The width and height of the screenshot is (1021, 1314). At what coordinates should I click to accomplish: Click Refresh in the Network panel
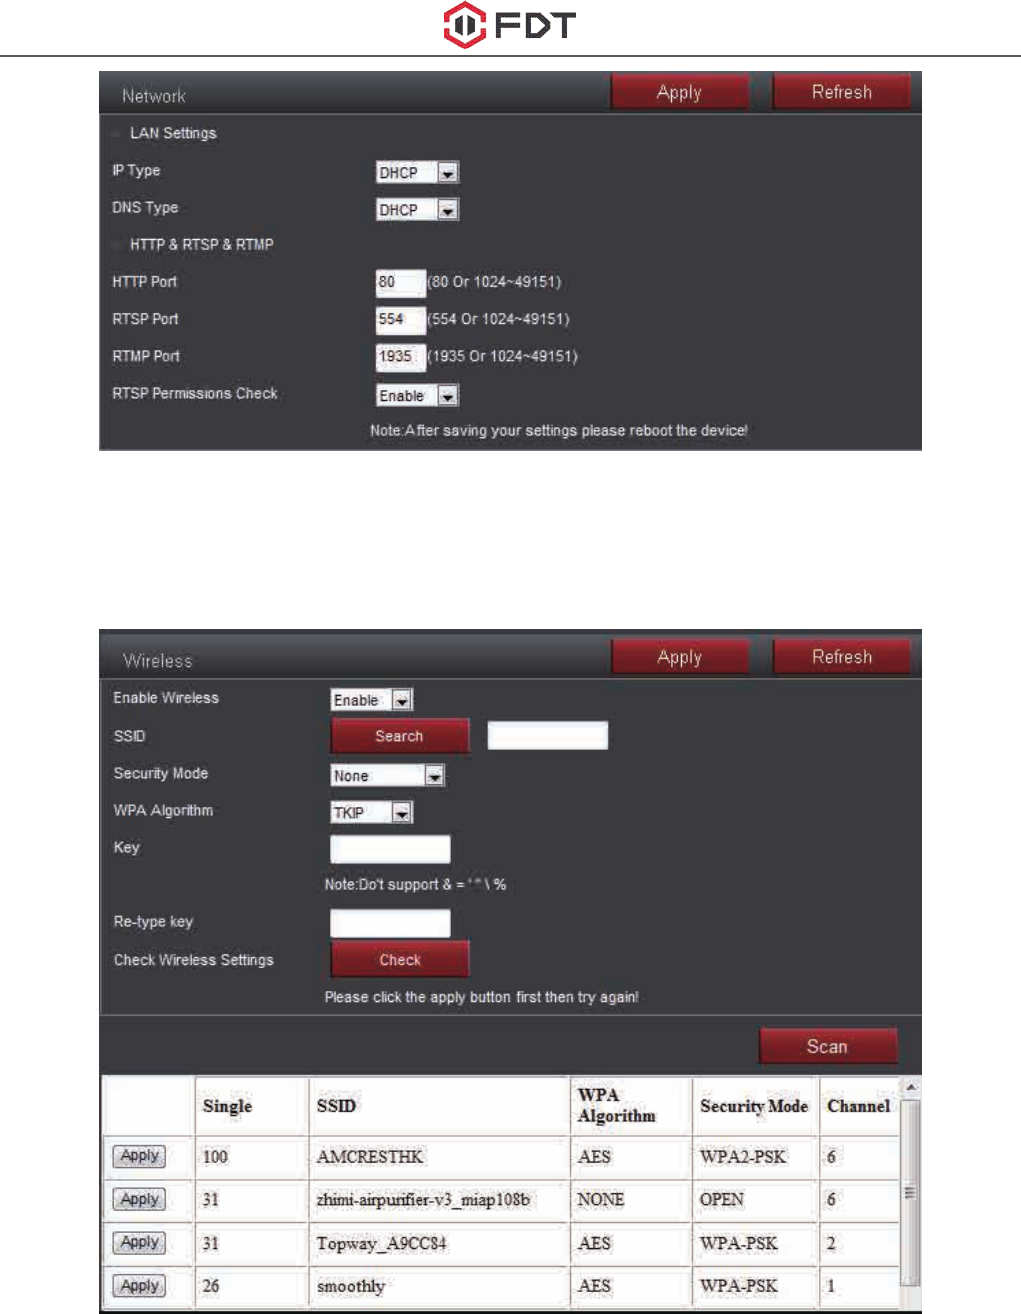tap(842, 92)
